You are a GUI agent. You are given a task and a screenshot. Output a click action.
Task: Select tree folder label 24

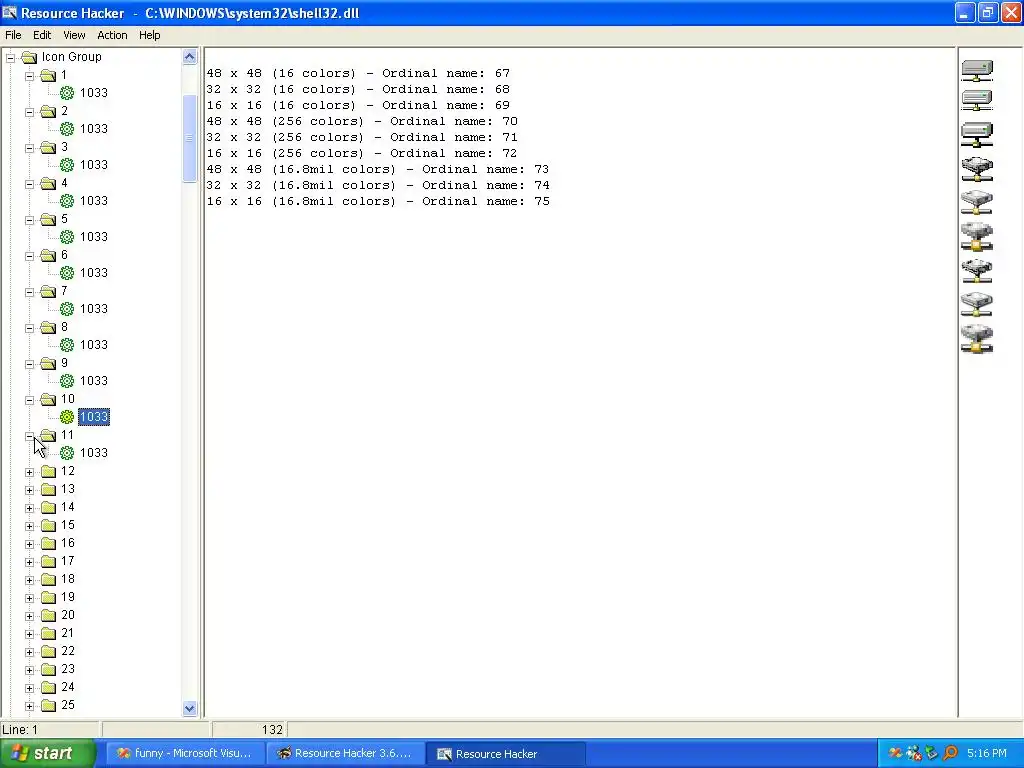click(68, 687)
